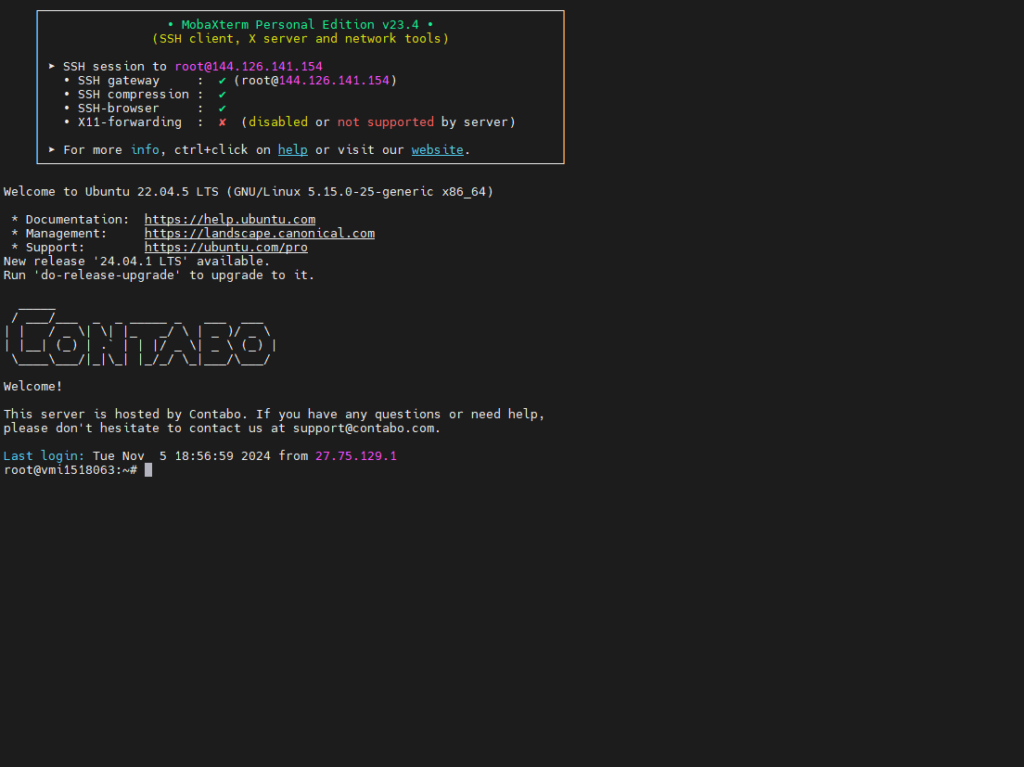1024x767 pixels.
Task: Click the cyan 'info' word in banner
Action: (x=144, y=150)
